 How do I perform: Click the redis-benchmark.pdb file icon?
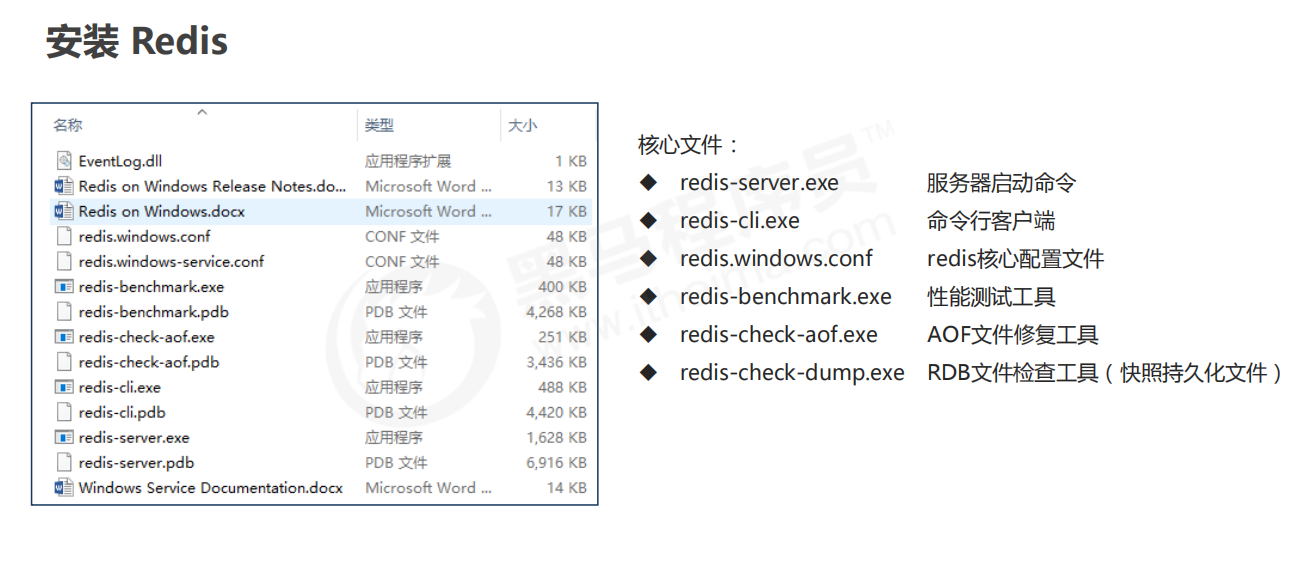[64, 312]
